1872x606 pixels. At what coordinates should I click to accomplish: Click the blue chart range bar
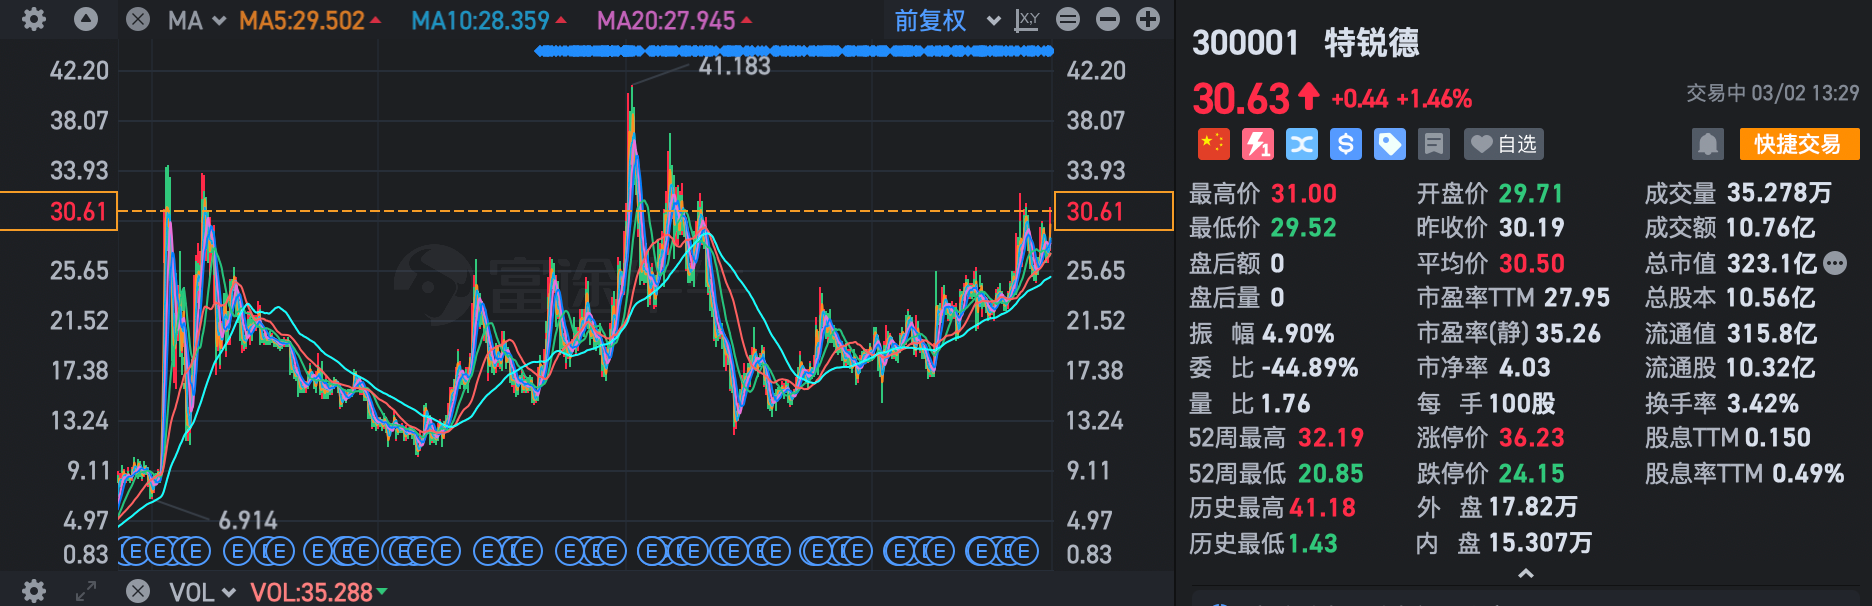point(794,51)
